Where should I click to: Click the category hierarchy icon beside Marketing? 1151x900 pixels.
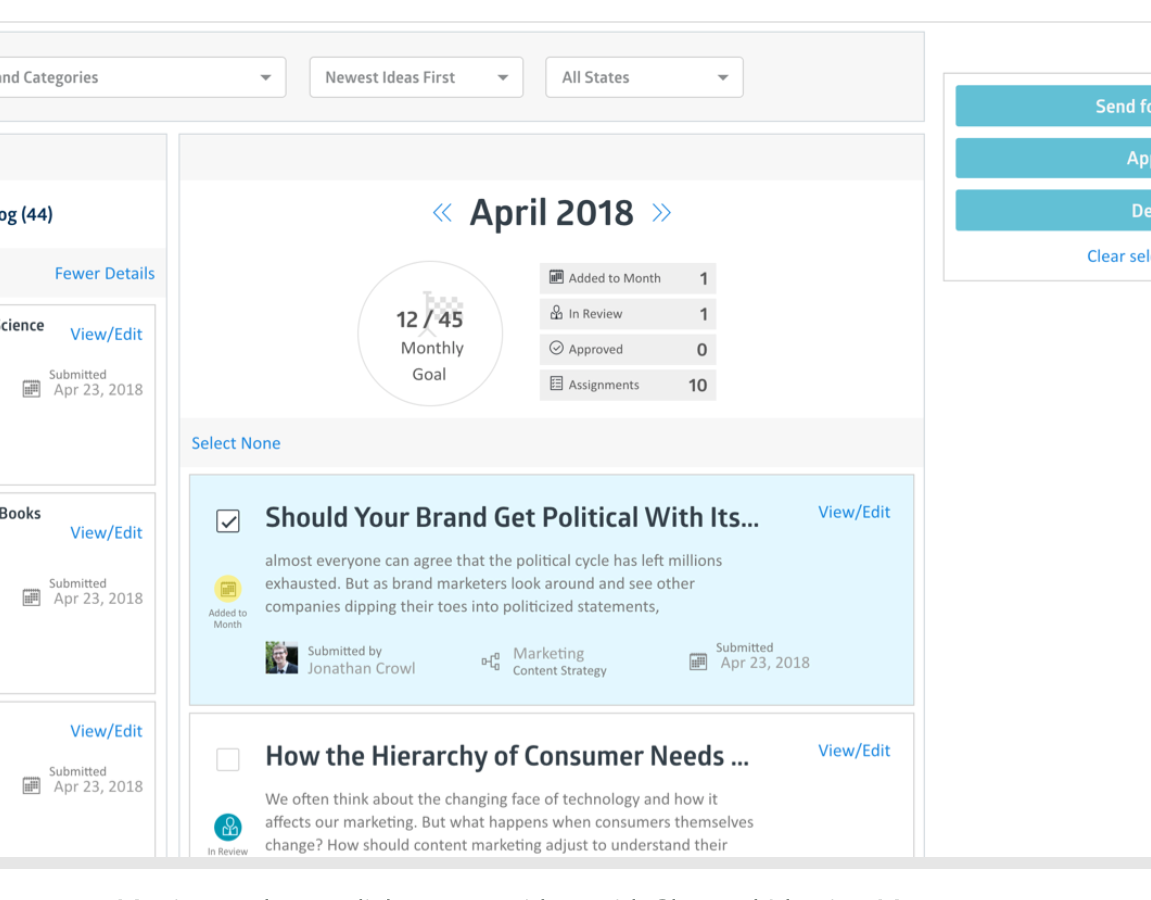coord(490,661)
